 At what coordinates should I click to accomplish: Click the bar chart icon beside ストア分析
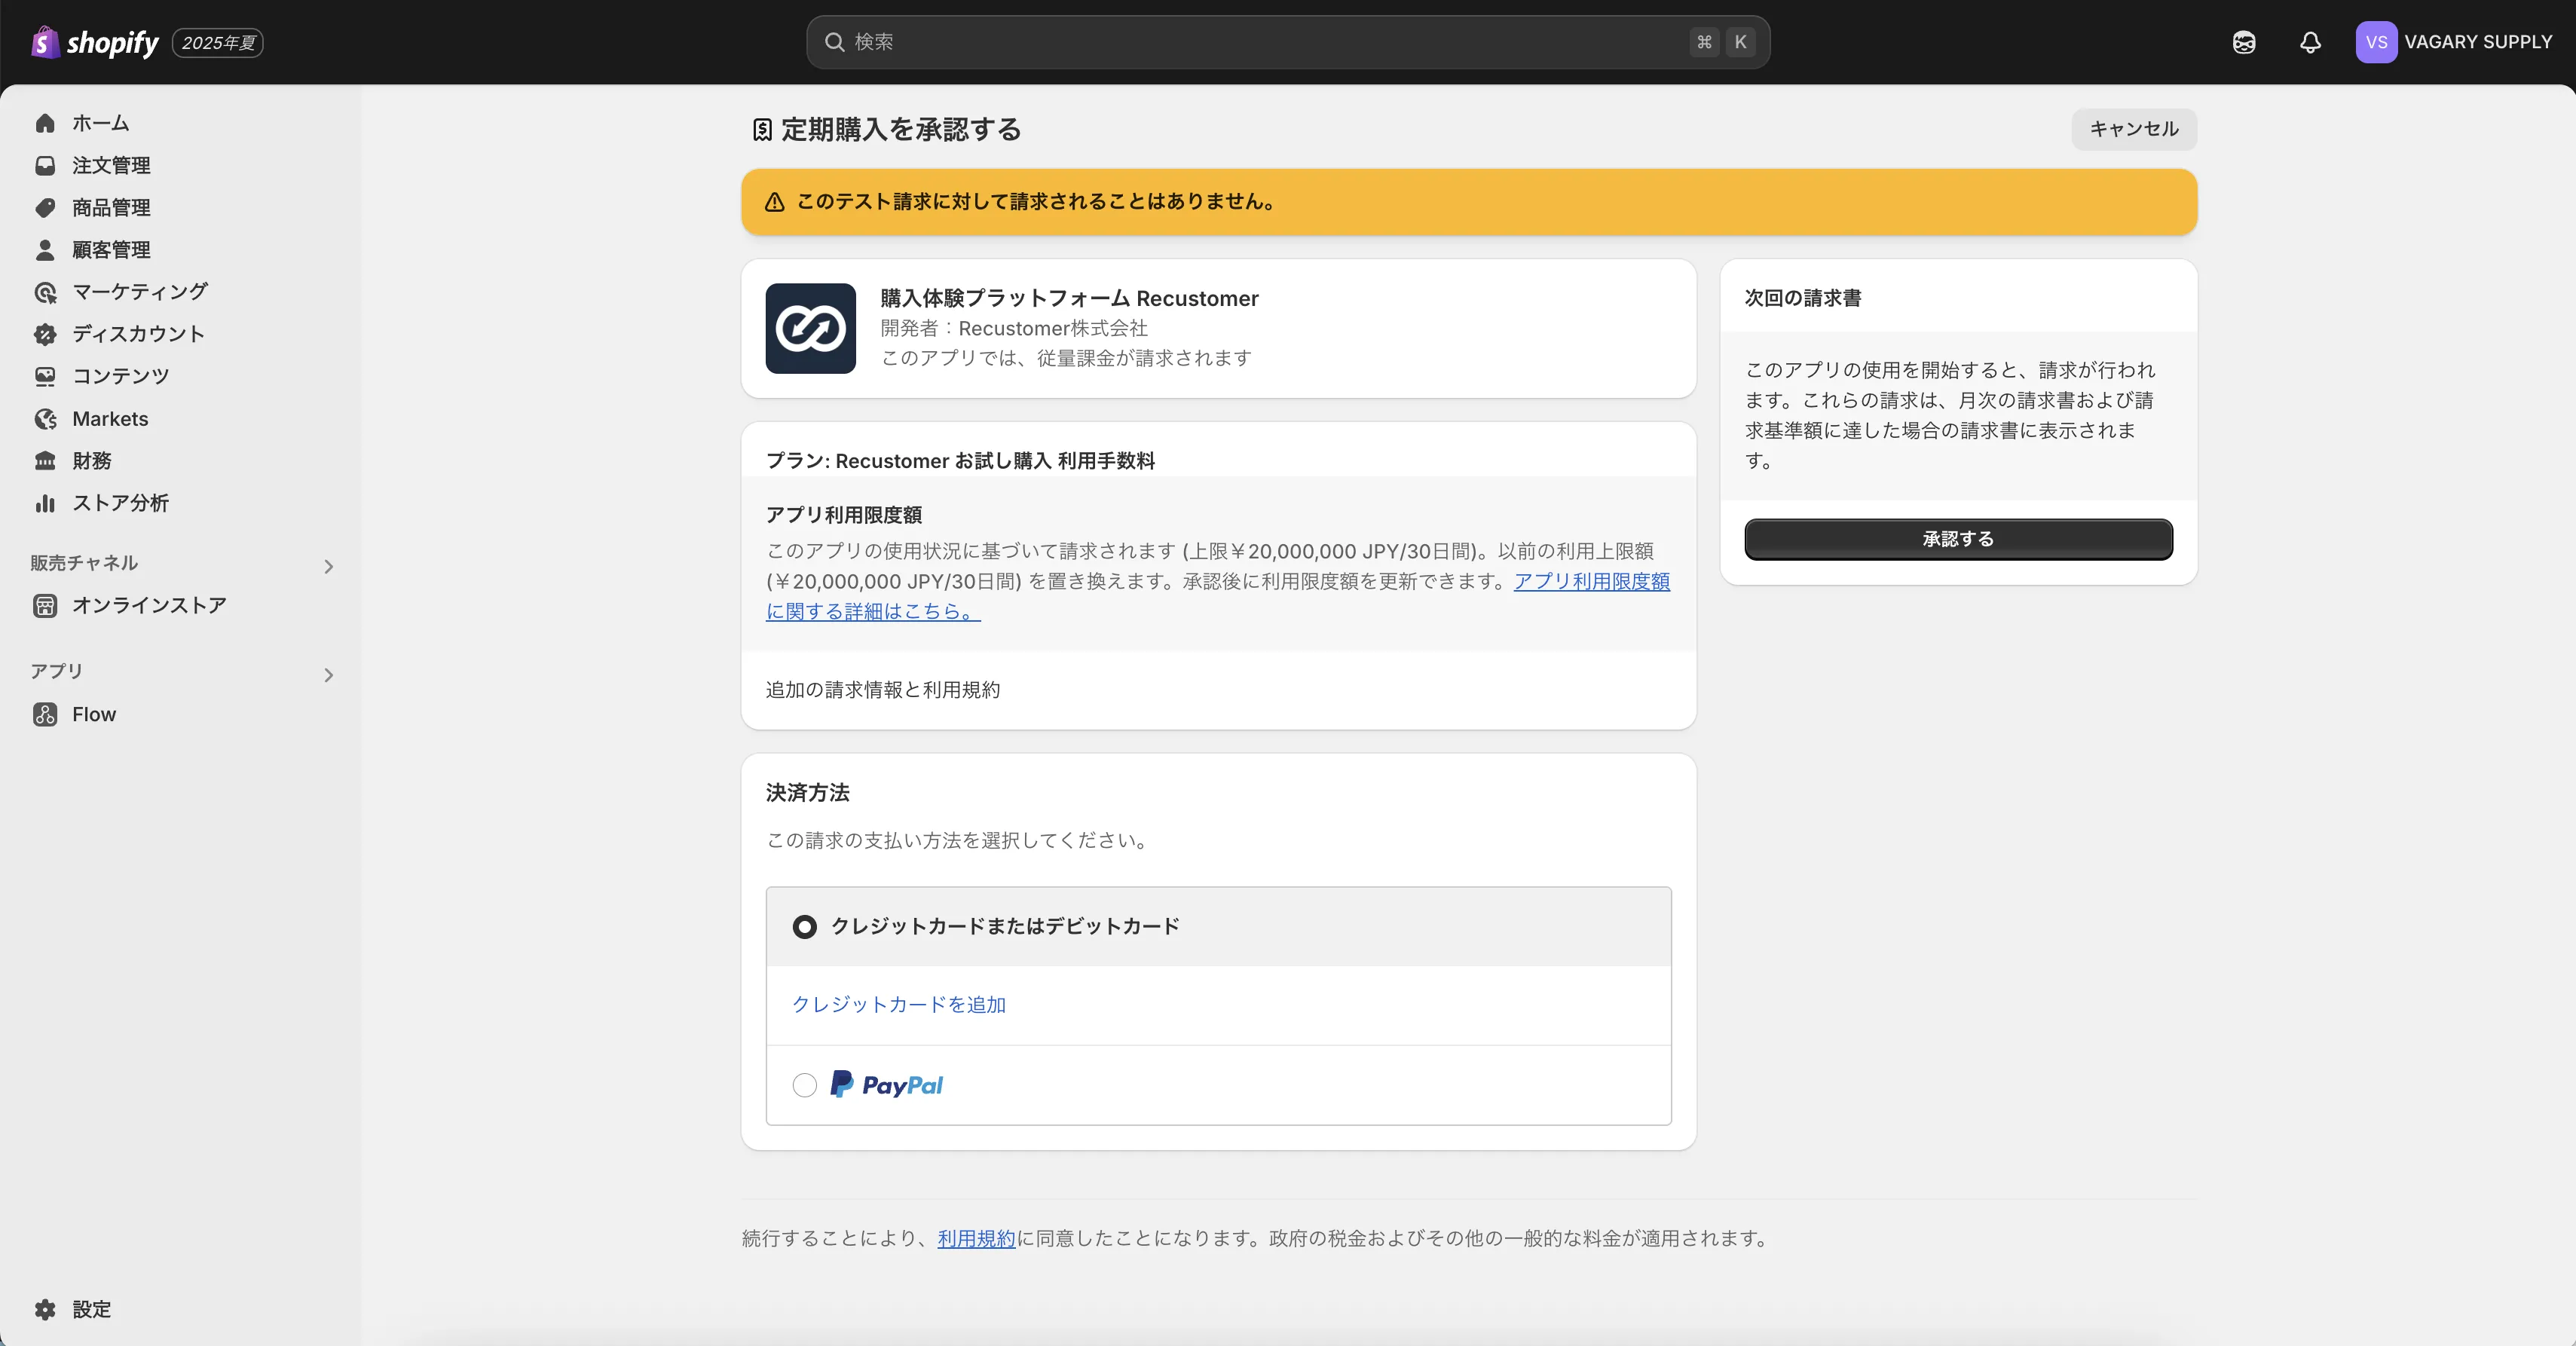point(45,503)
